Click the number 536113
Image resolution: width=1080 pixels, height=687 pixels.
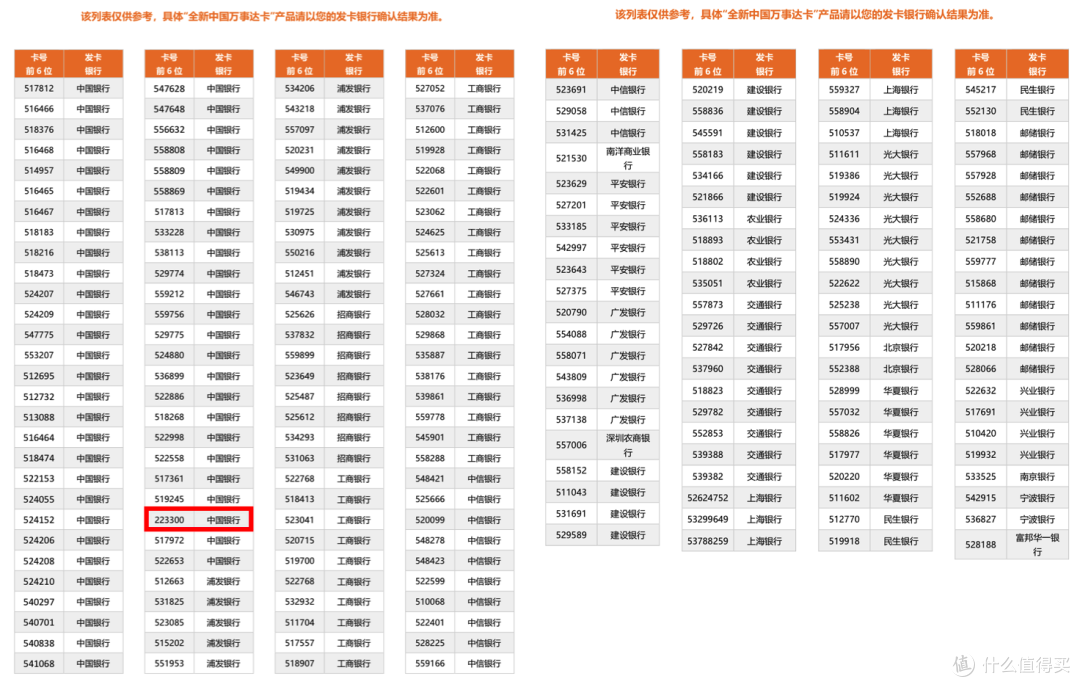tap(707, 218)
